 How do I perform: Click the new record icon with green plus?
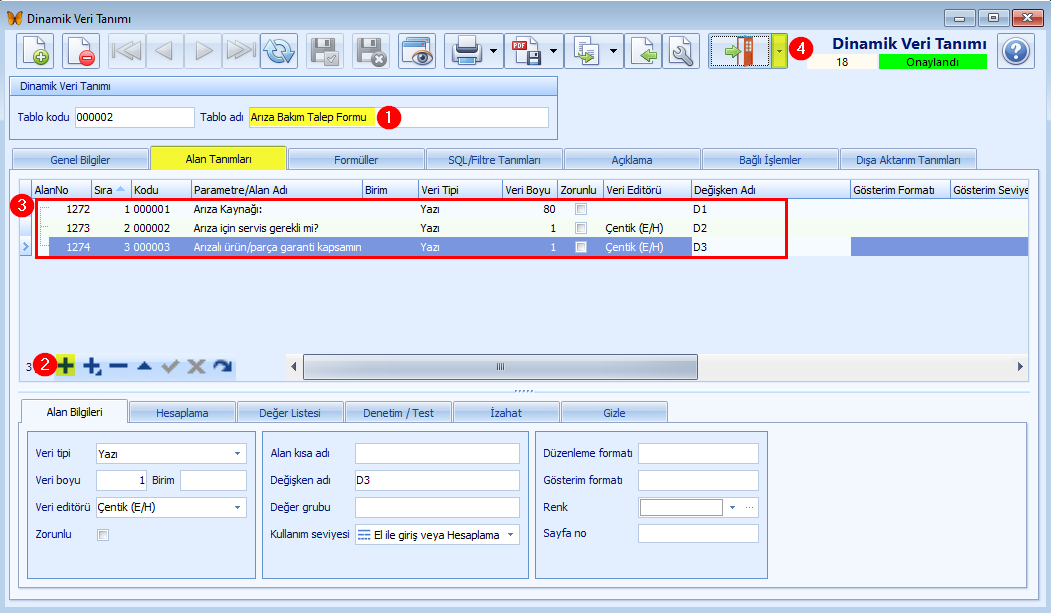pos(35,51)
